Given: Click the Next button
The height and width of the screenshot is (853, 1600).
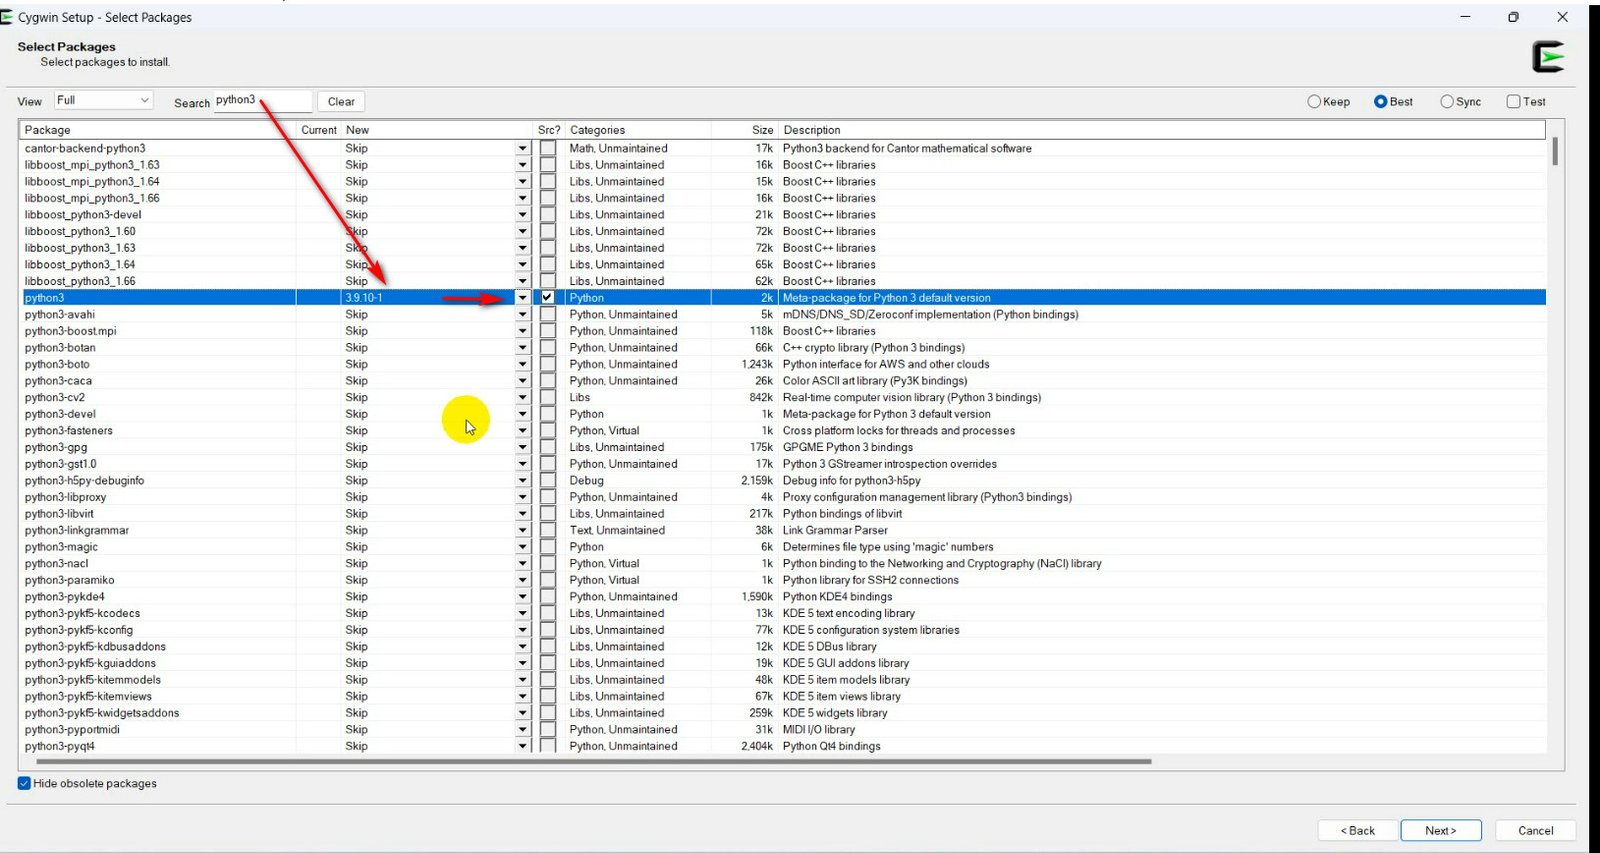Looking at the screenshot, I should point(1440,831).
